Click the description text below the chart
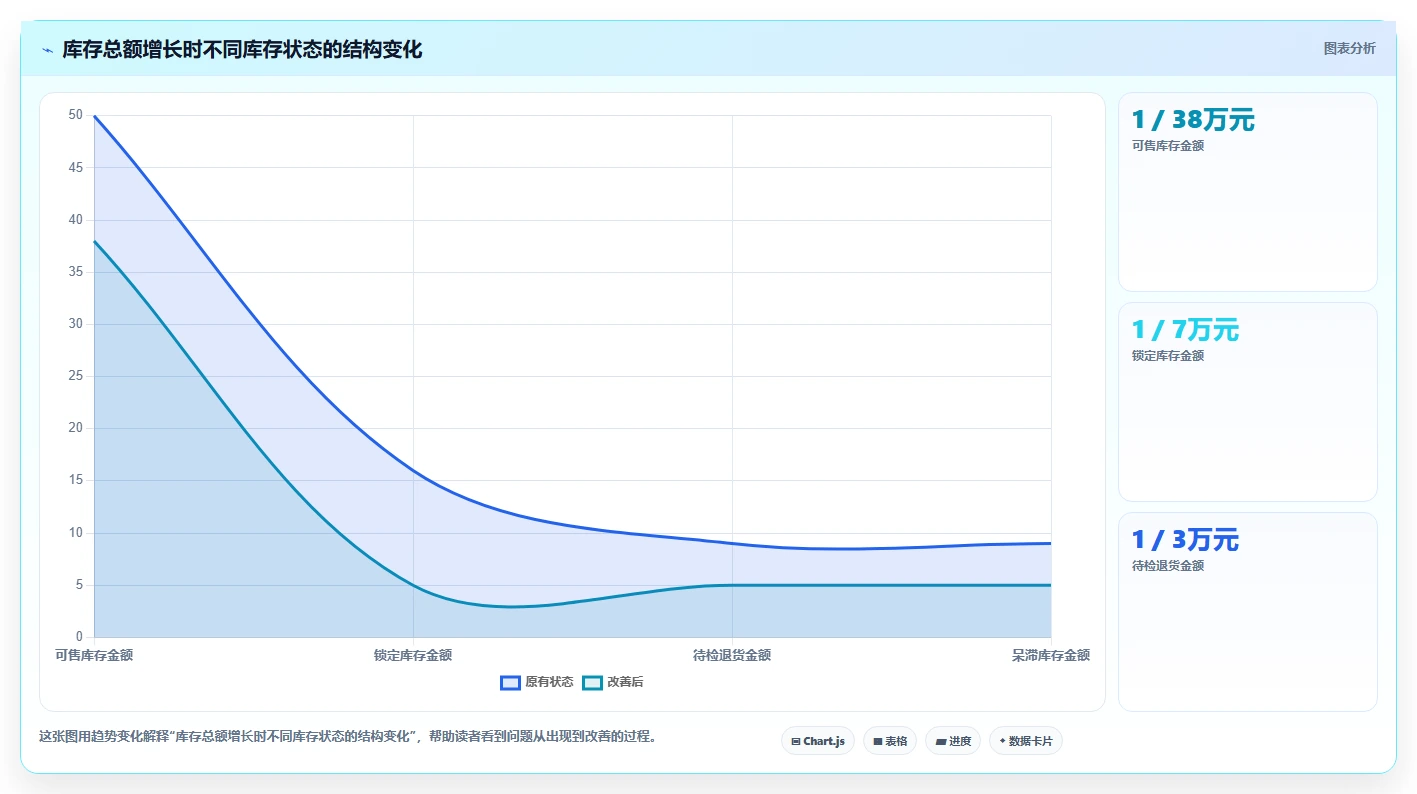Viewport: 1417px width, 794px height. (347, 737)
